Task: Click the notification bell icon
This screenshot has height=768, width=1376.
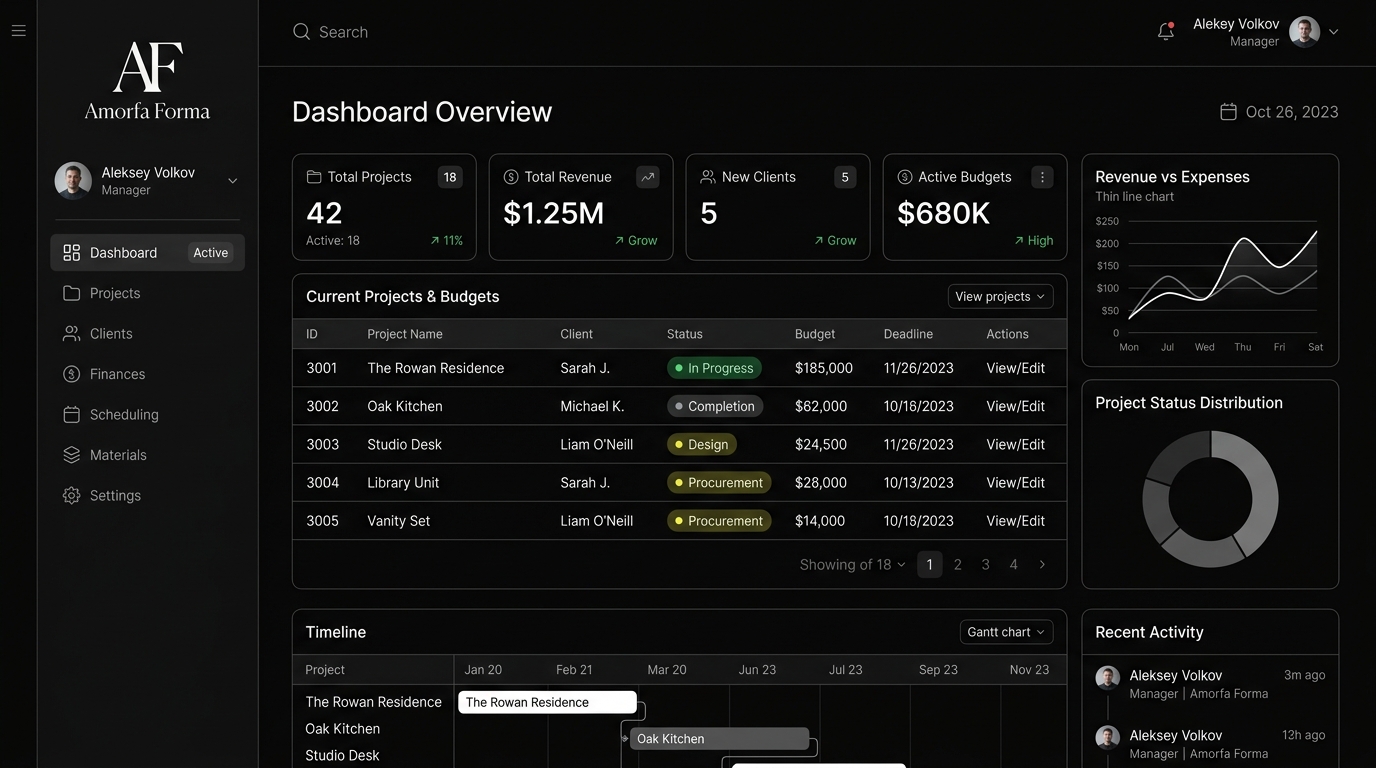Action: tap(1166, 31)
